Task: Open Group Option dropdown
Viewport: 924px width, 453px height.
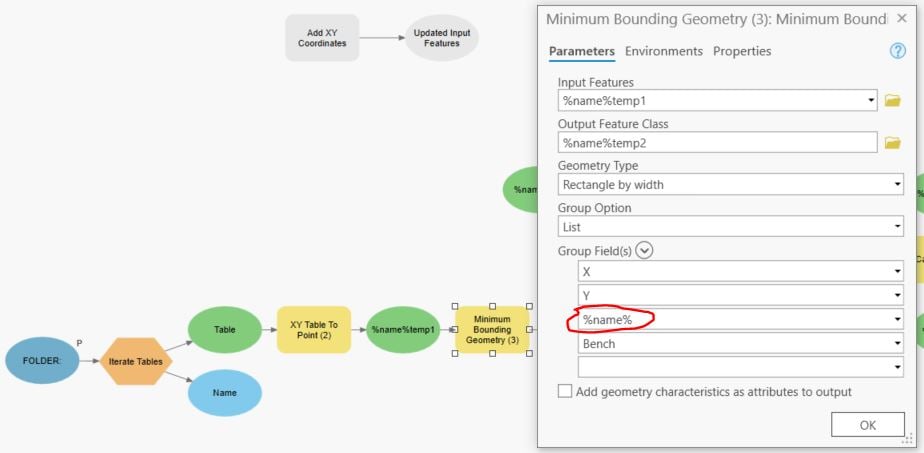Action: point(897,226)
